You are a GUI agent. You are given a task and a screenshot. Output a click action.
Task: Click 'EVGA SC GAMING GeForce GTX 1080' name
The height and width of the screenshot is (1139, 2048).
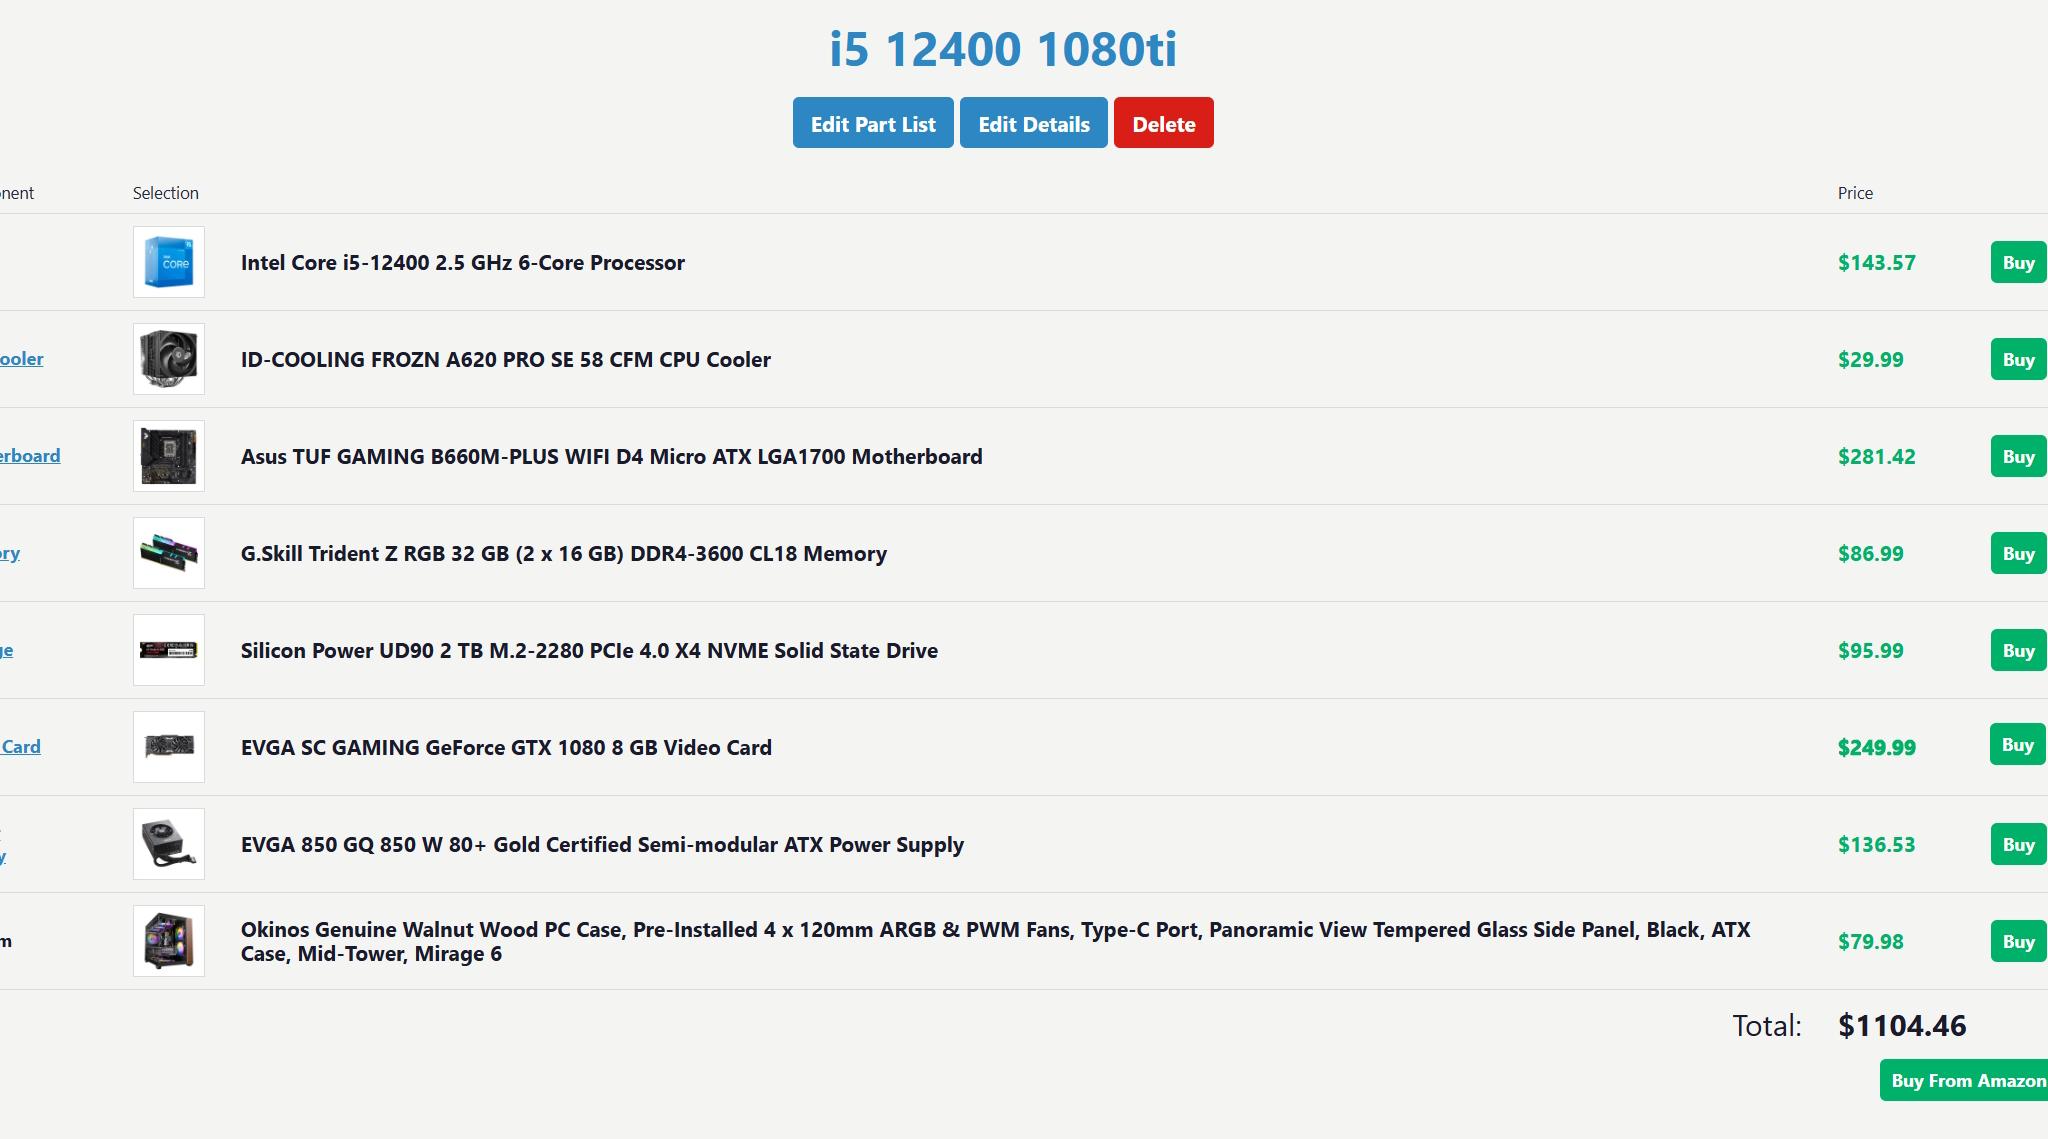pos(423,747)
